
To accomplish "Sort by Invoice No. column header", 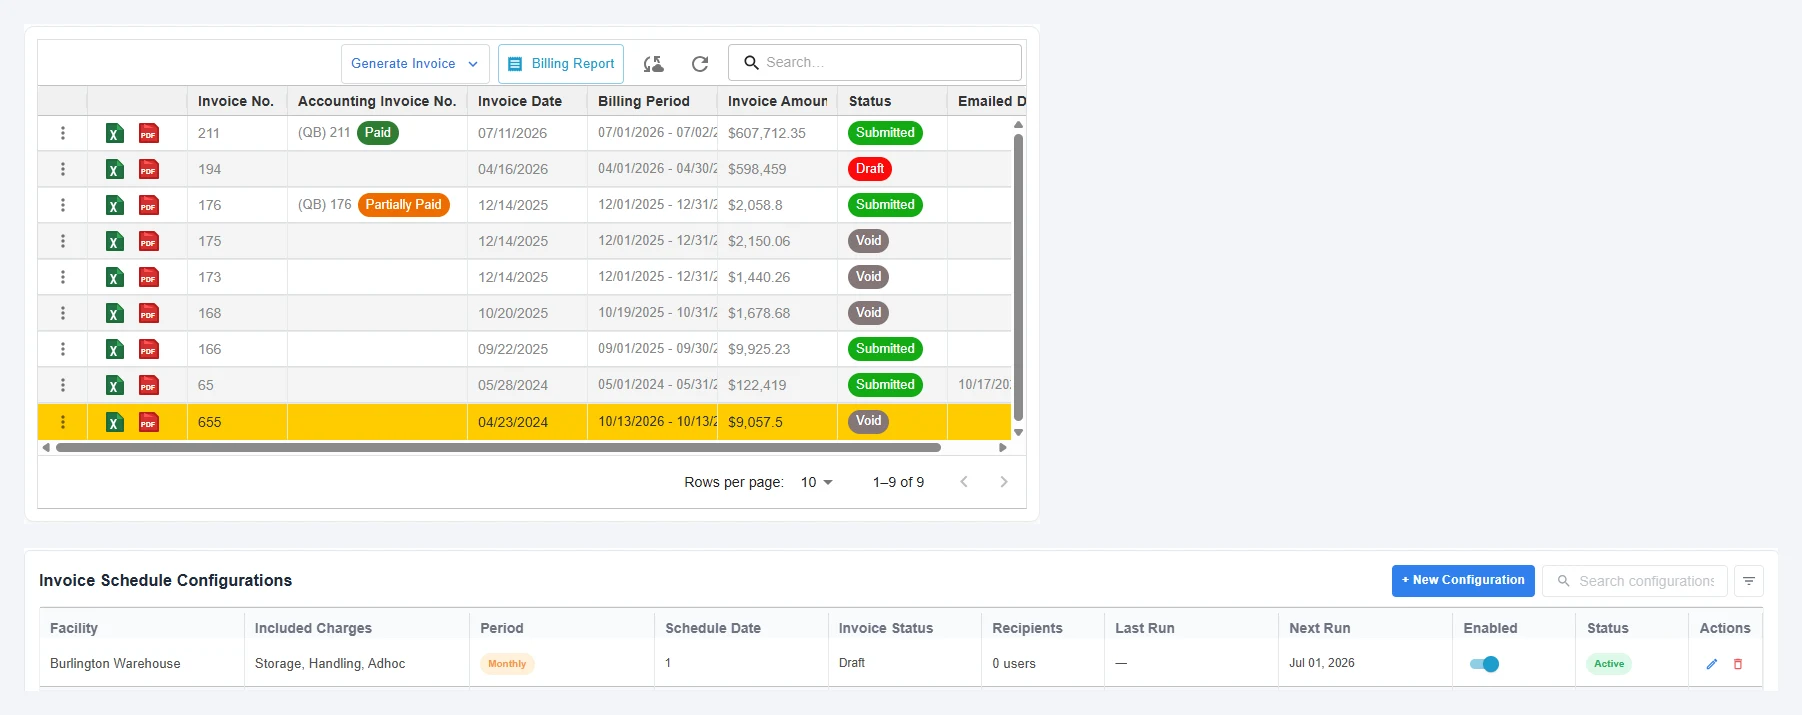I will (236, 101).
